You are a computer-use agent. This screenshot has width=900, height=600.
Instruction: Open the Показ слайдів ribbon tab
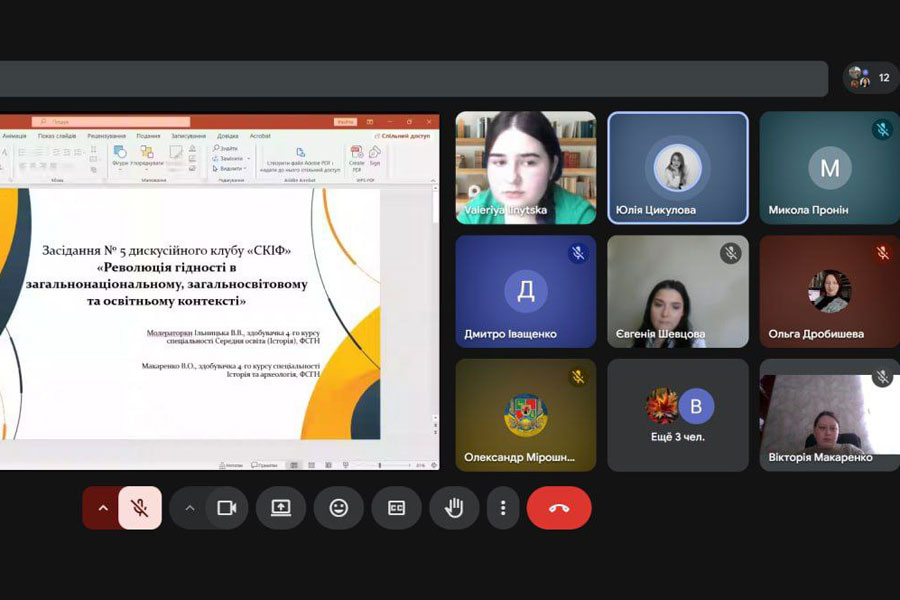pos(57,136)
